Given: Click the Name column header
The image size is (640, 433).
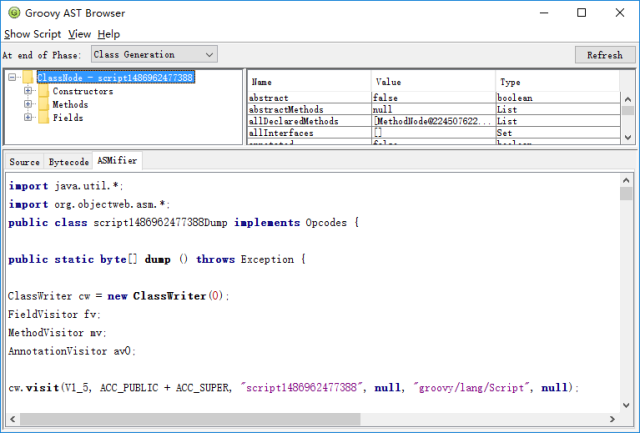Looking at the screenshot, I should tap(309, 82).
